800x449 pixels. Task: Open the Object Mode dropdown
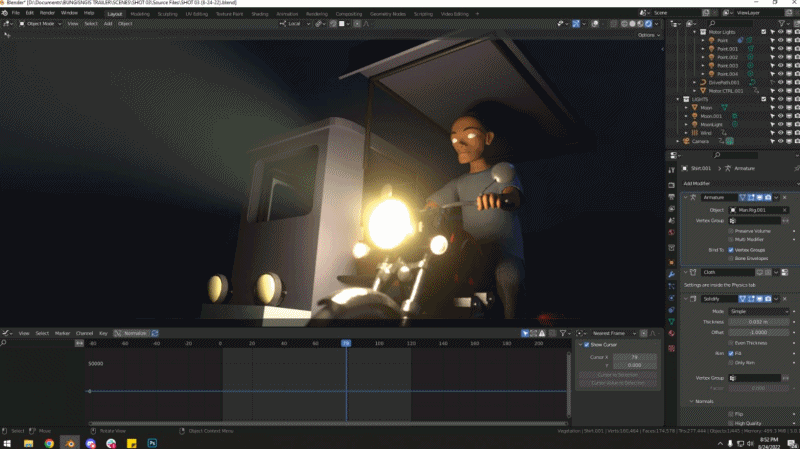point(38,23)
